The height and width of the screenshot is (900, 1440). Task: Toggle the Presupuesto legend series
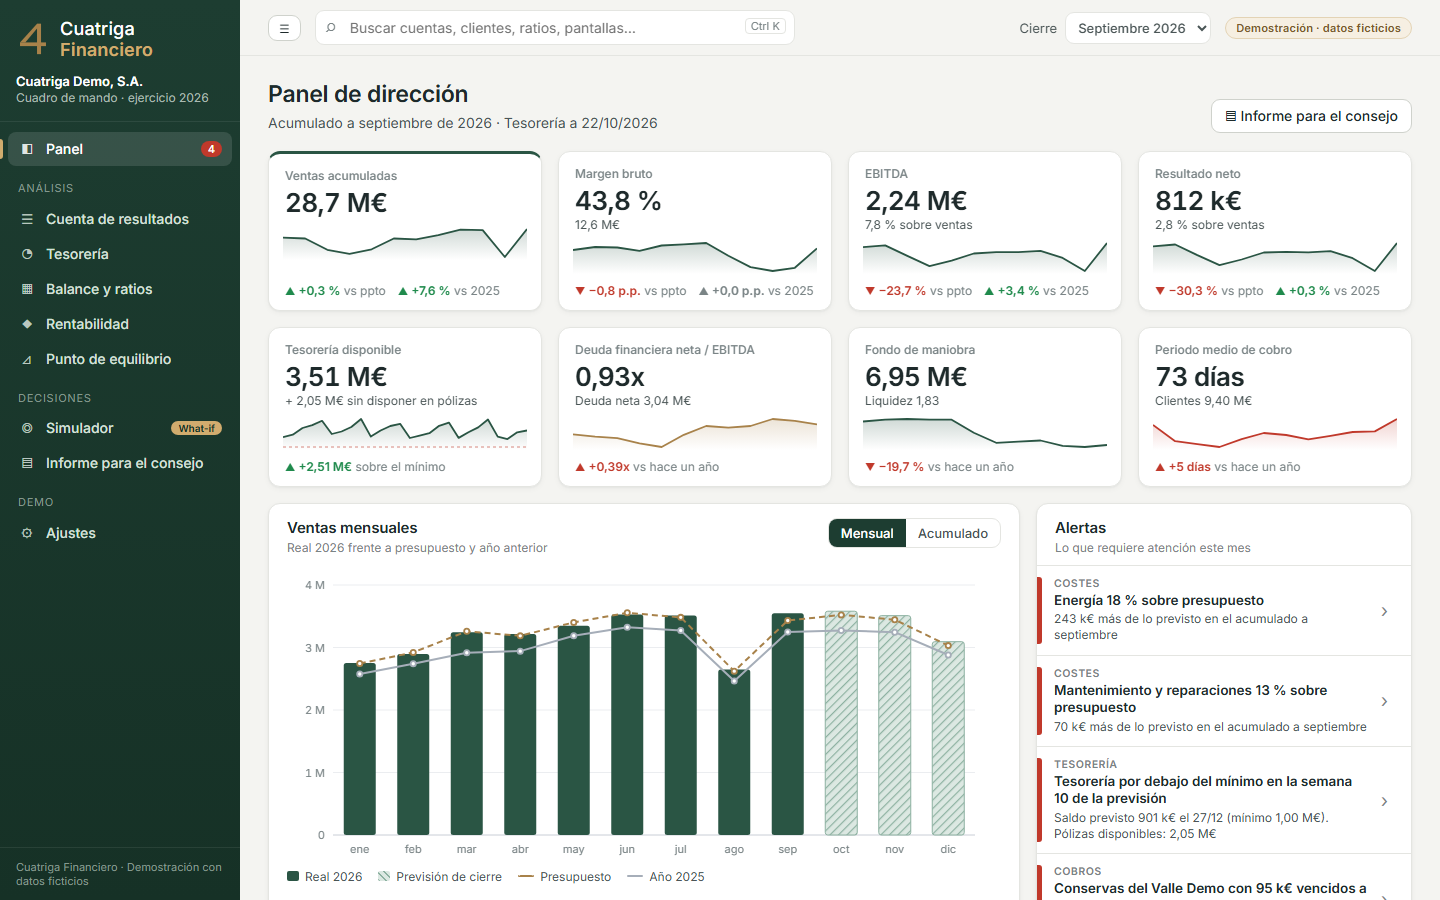(x=565, y=877)
